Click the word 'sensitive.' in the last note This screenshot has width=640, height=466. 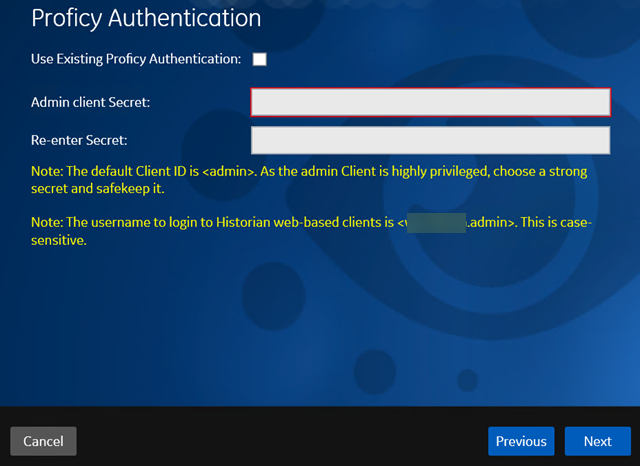59,240
